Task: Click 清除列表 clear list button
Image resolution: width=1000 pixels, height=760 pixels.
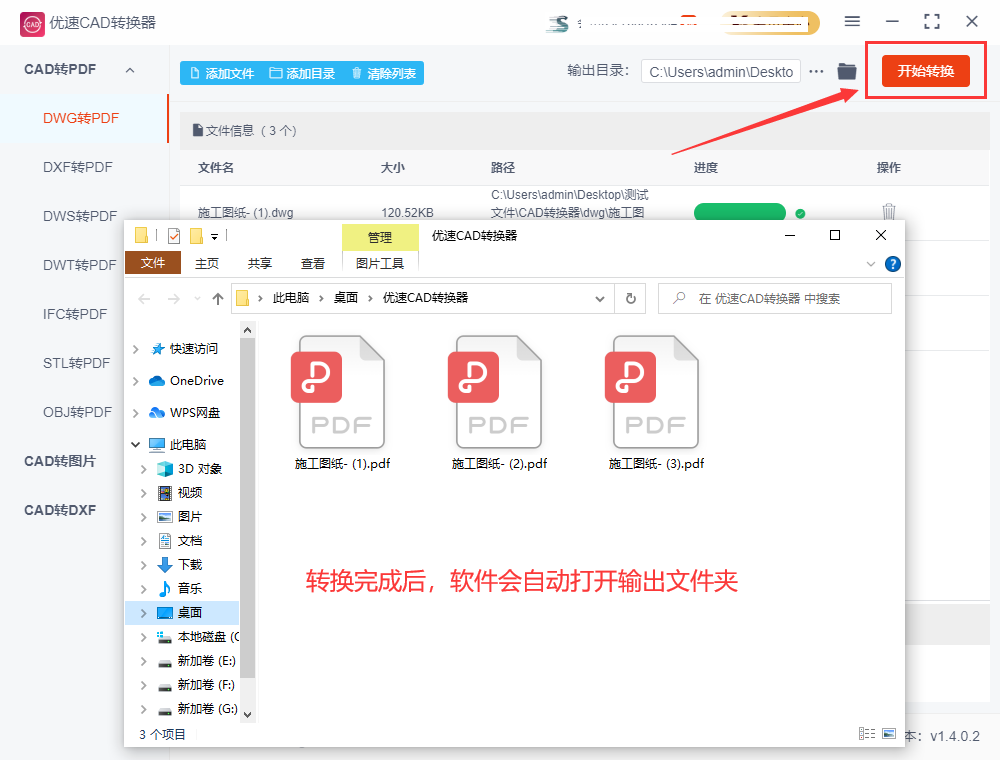Action: click(x=384, y=73)
